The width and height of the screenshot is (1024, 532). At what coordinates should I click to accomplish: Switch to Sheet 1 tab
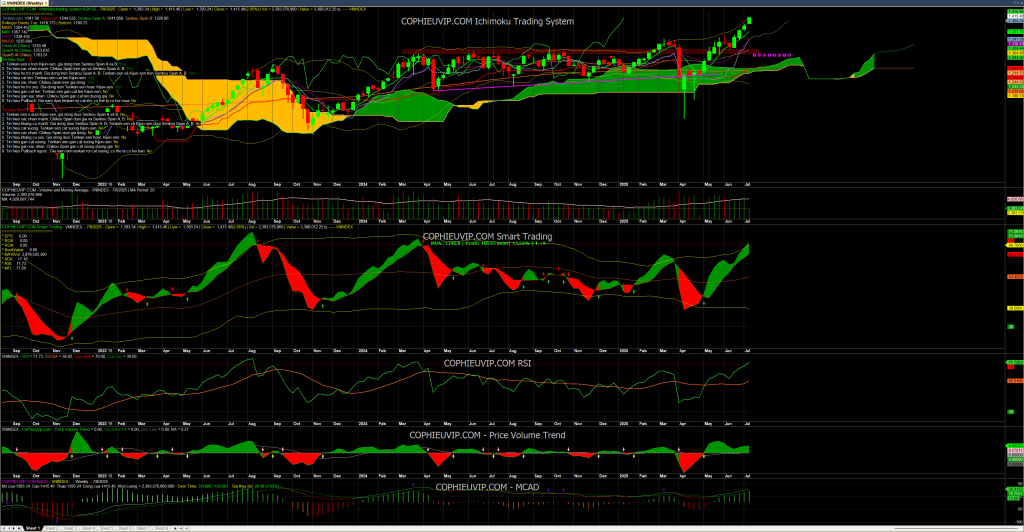[x=33, y=528]
